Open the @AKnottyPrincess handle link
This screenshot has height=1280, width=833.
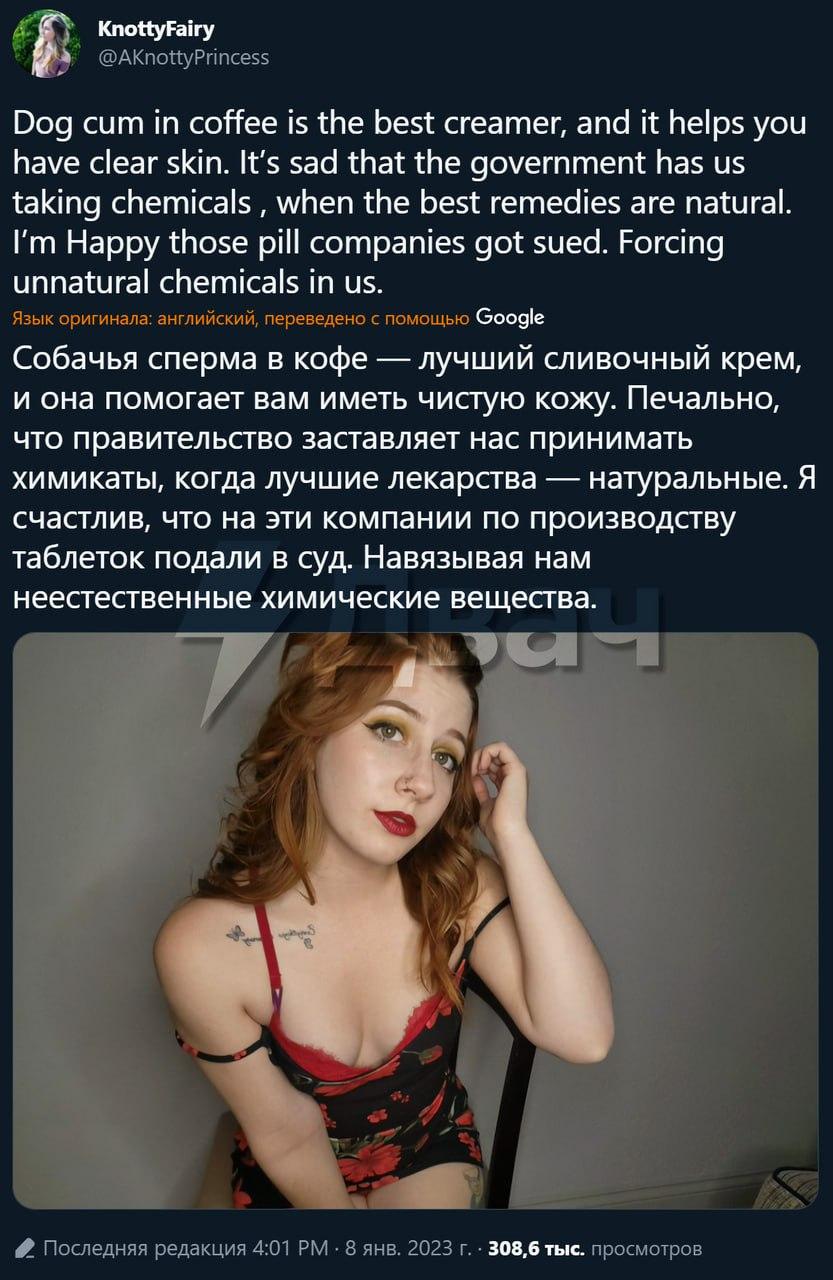point(183,57)
